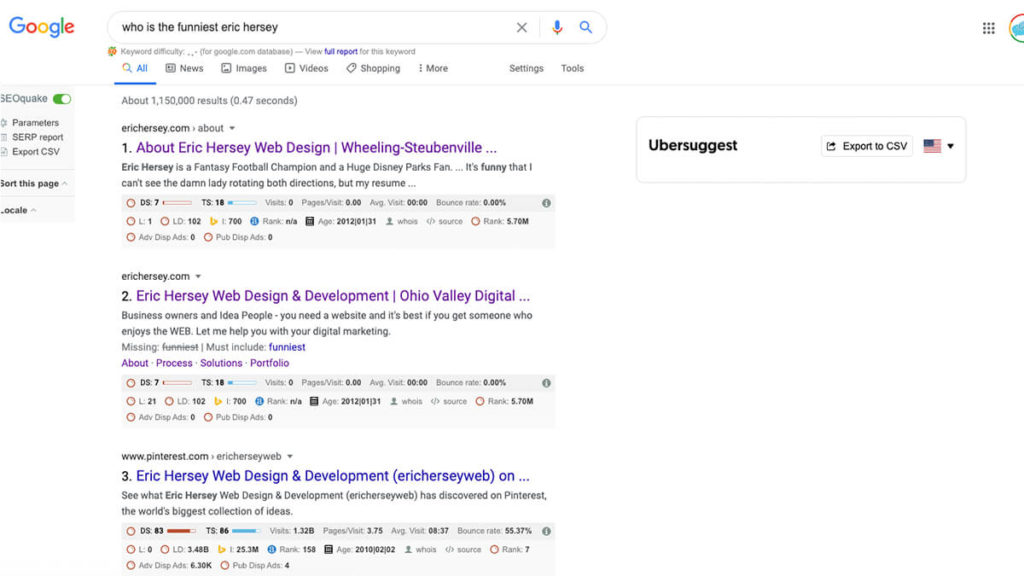Toggle the SEOquake switch off
This screenshot has height=576, width=1024.
pyautogui.click(x=62, y=99)
